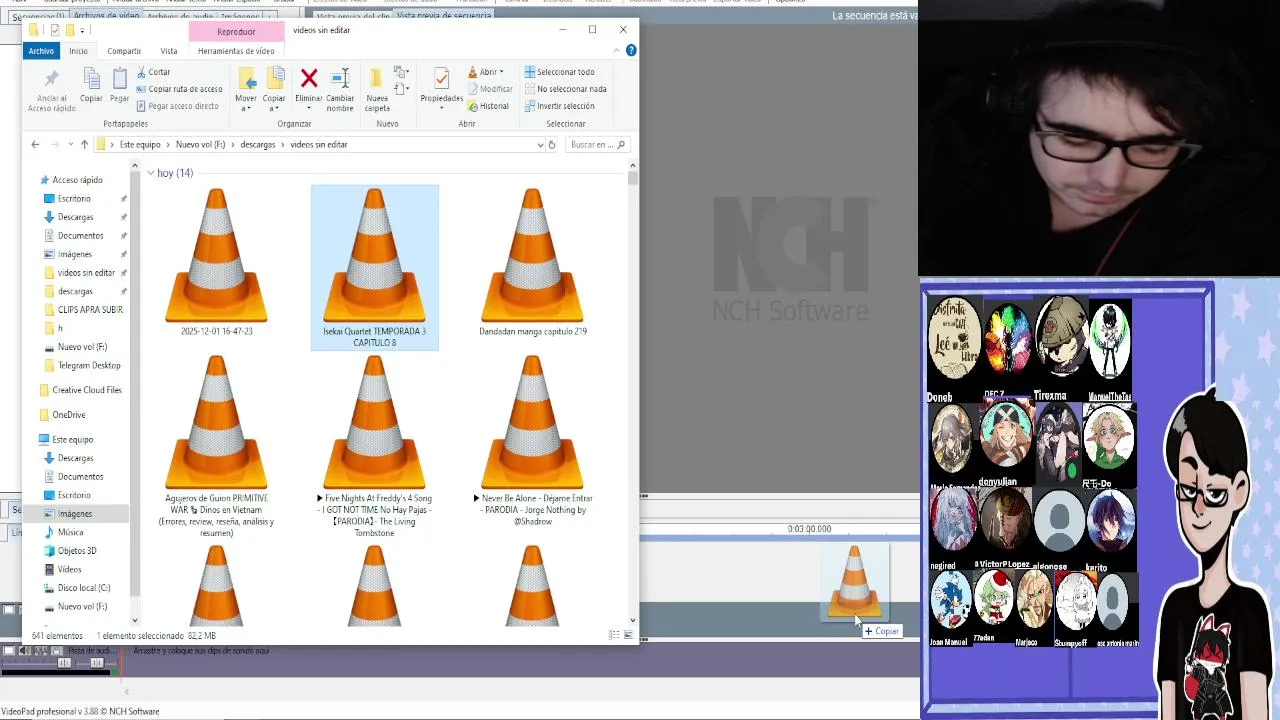
Task: Open the Nuevo elemento dropdown in ribbon
Action: [x=402, y=72]
